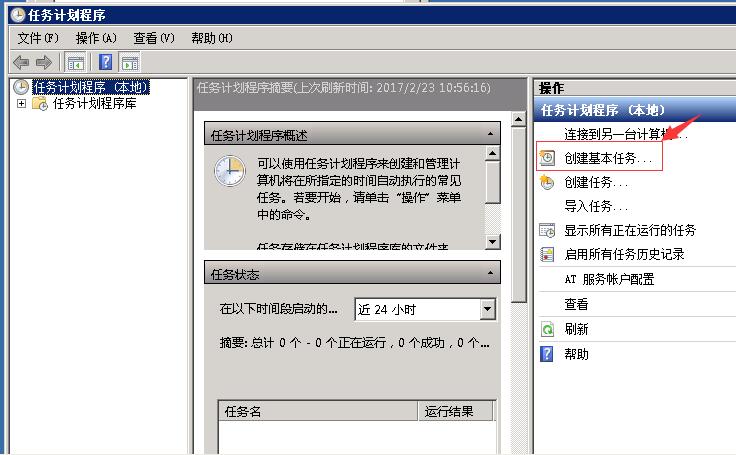Click 连接到另一台计算机 action link

point(622,134)
